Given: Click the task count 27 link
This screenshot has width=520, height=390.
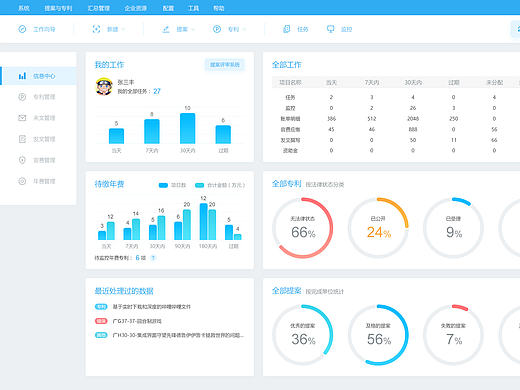Looking at the screenshot, I should pos(157,91).
